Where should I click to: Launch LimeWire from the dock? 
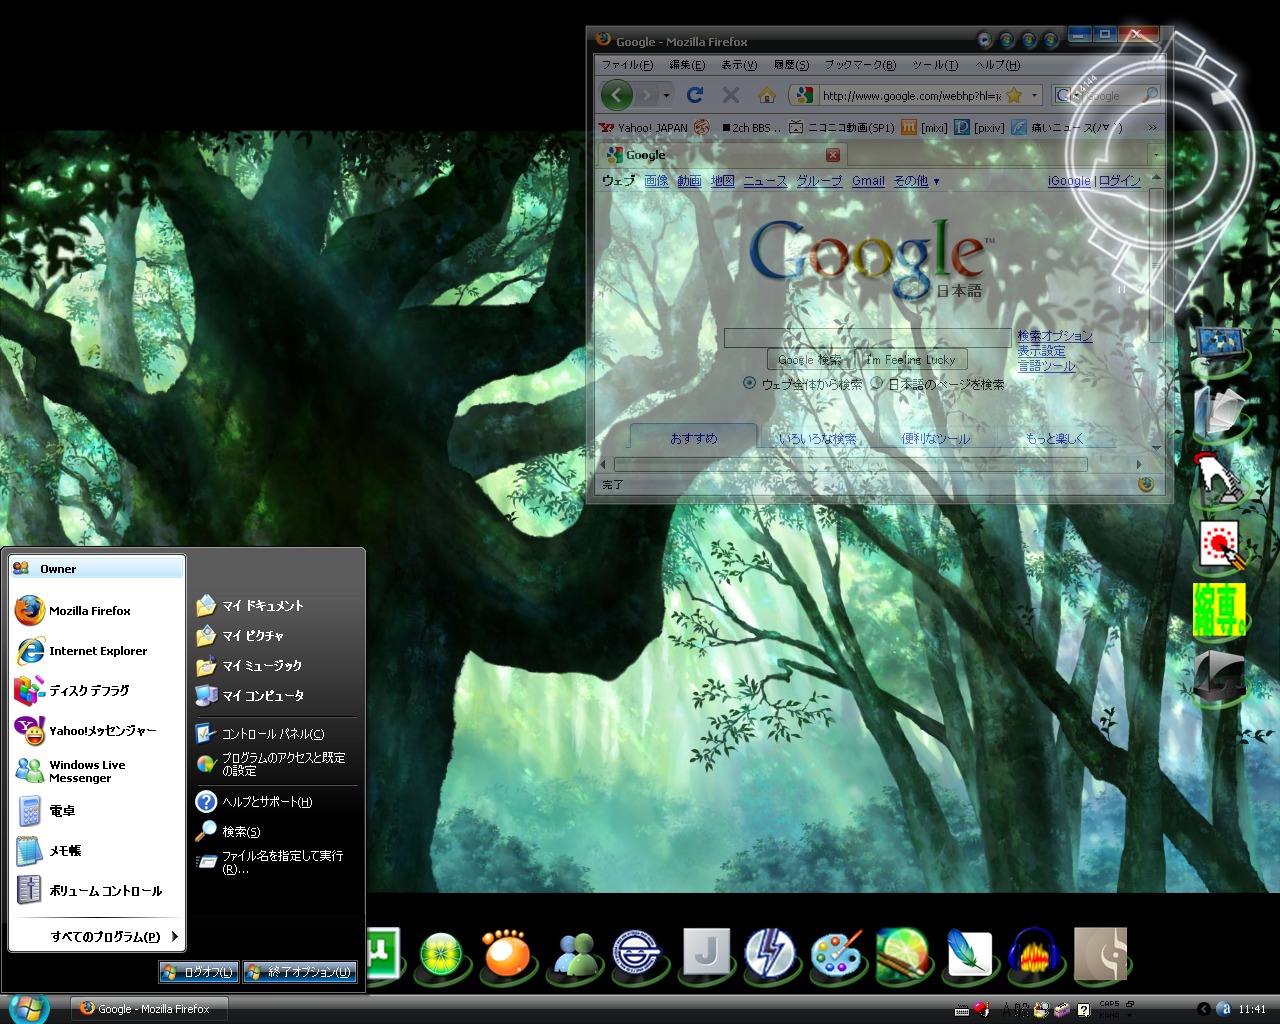[441, 953]
